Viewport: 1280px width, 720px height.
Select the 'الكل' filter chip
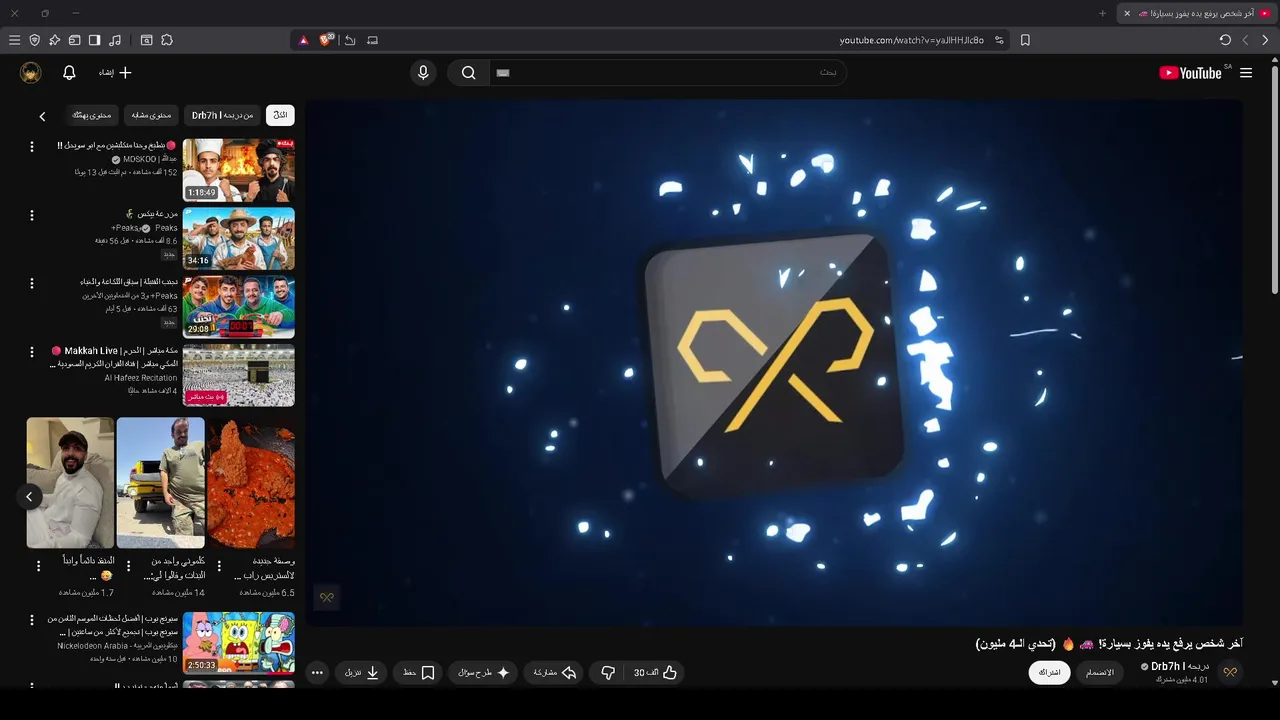click(x=281, y=115)
